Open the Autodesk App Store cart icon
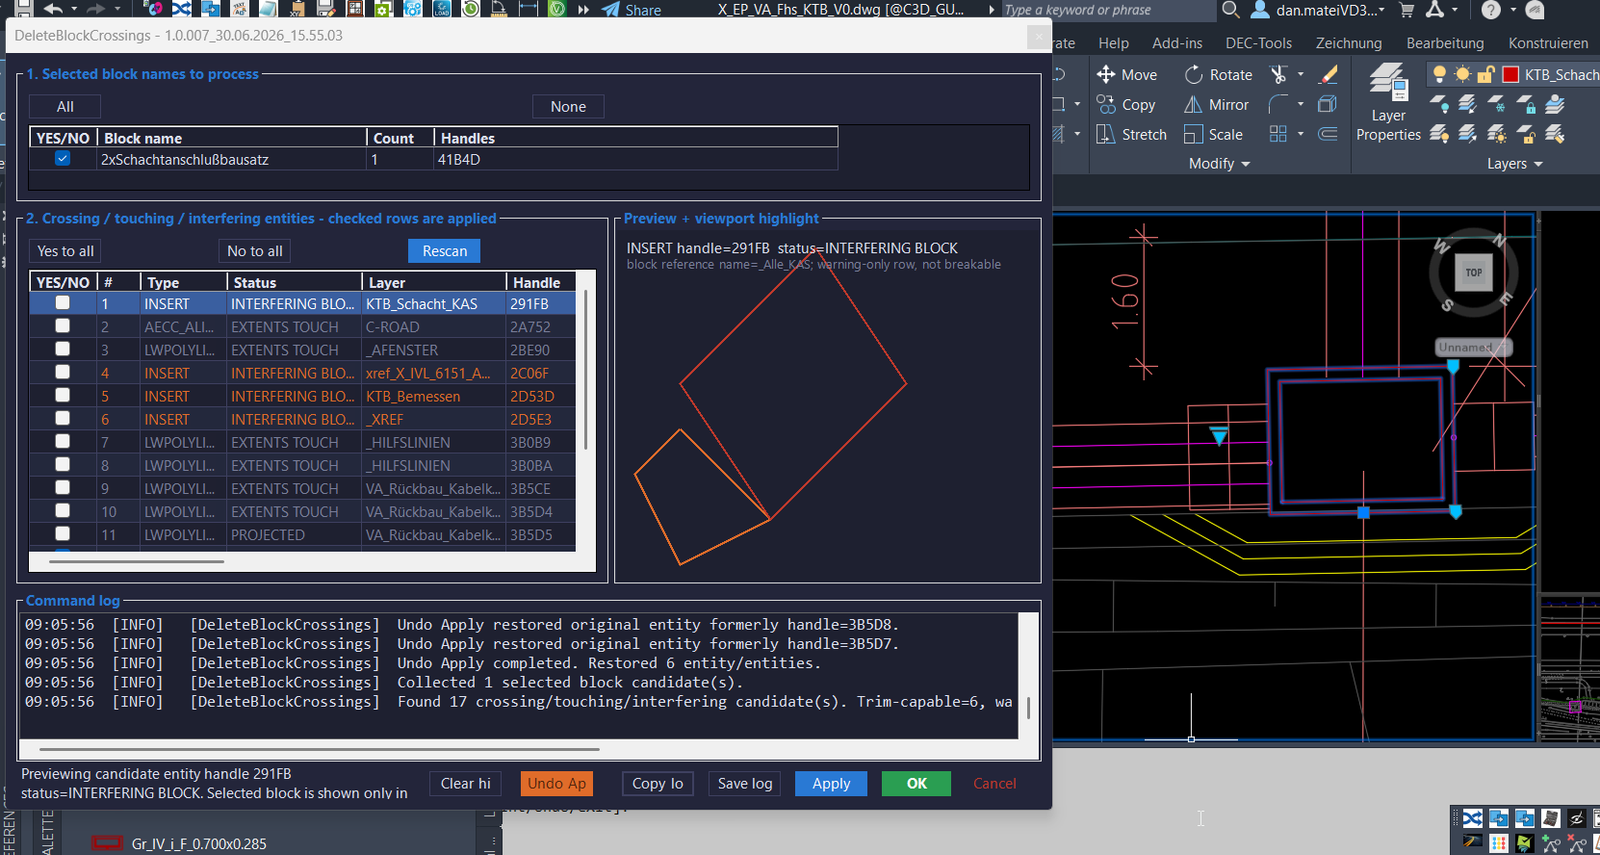The height and width of the screenshot is (855, 1600). coord(1407,10)
